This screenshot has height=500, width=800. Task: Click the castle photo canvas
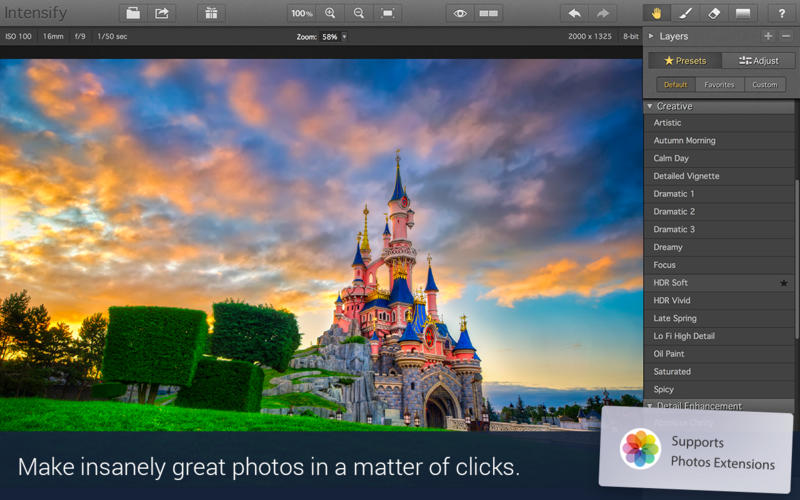tap(321, 245)
